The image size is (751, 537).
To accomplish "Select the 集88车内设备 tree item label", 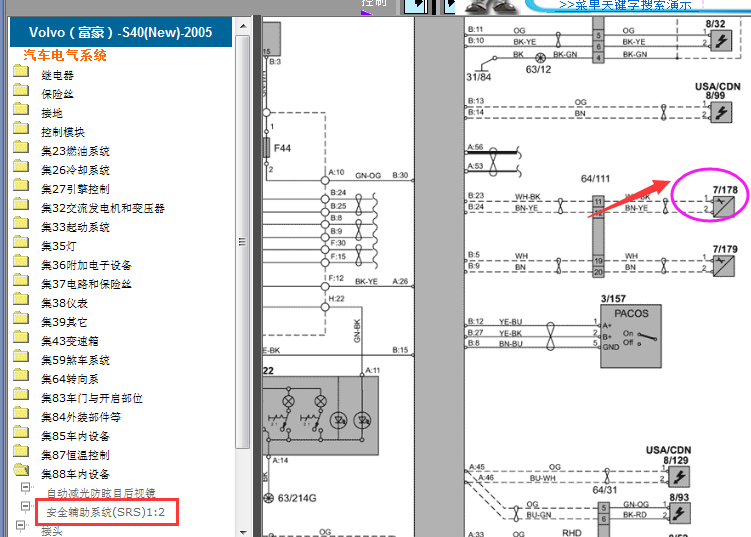I will click(x=75, y=474).
